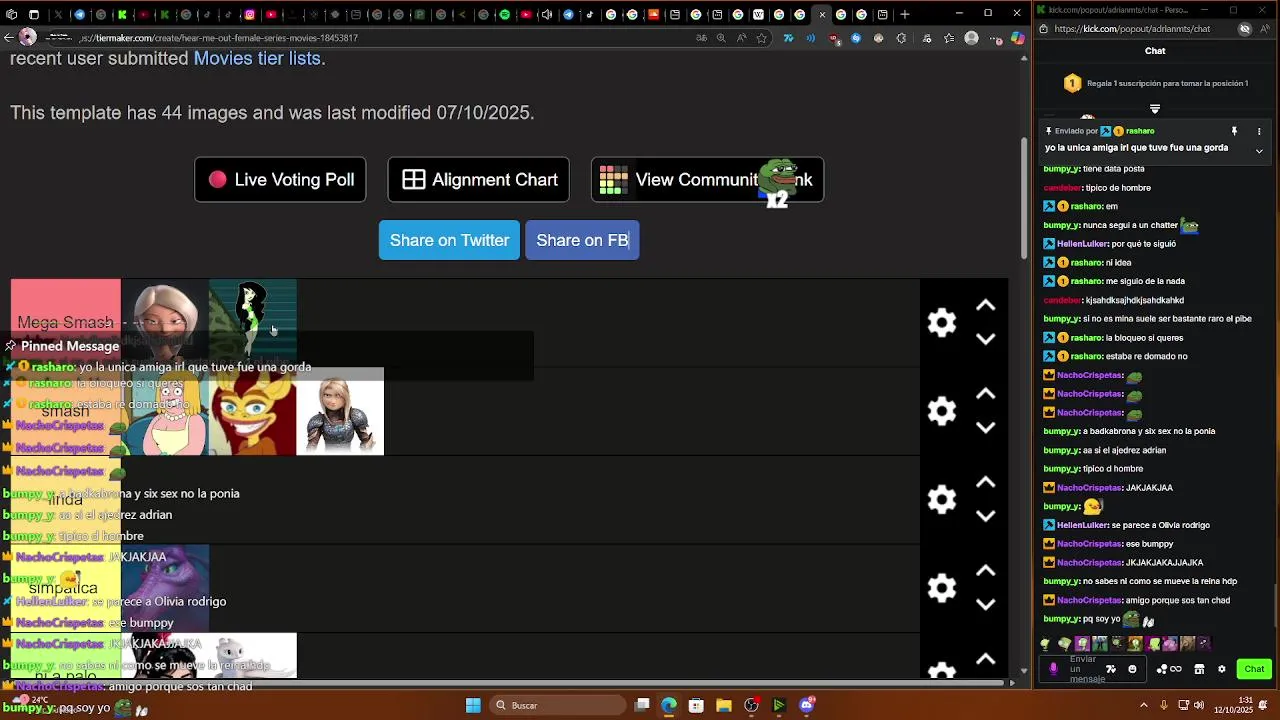
Task: Open the Movies tier lists link
Action: pyautogui.click(x=257, y=58)
